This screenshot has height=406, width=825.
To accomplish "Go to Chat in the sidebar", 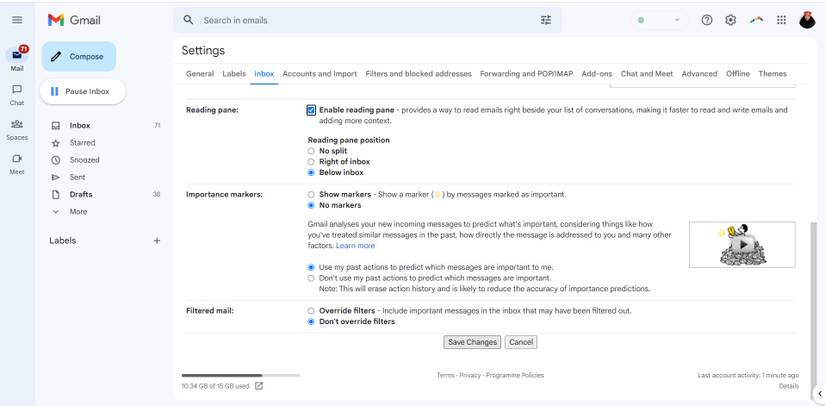I will [x=17, y=94].
